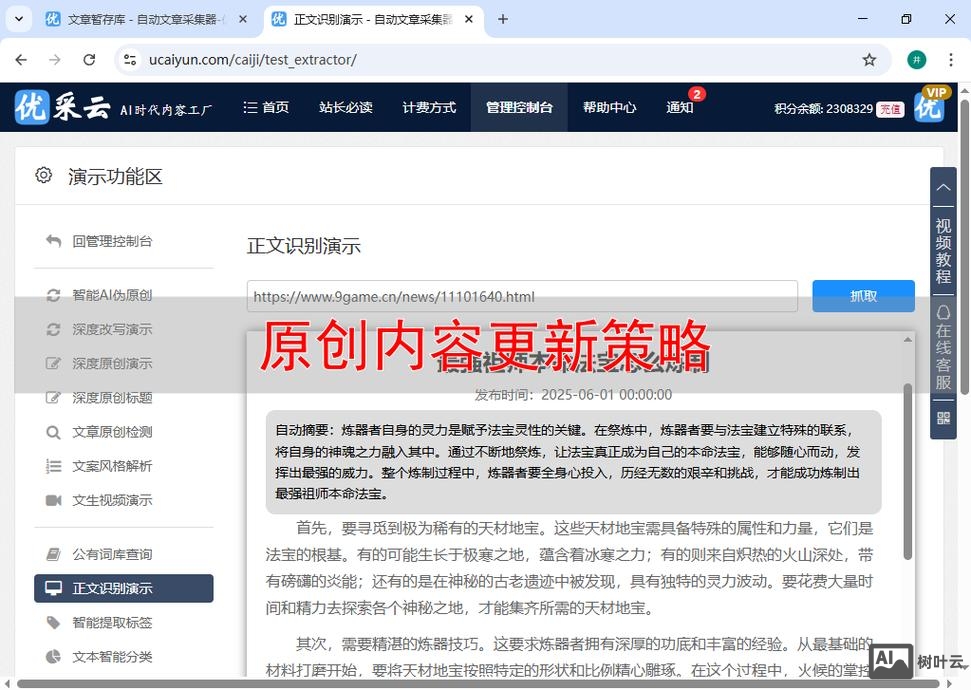Collapse the right side panel with up arrow

(x=941, y=187)
